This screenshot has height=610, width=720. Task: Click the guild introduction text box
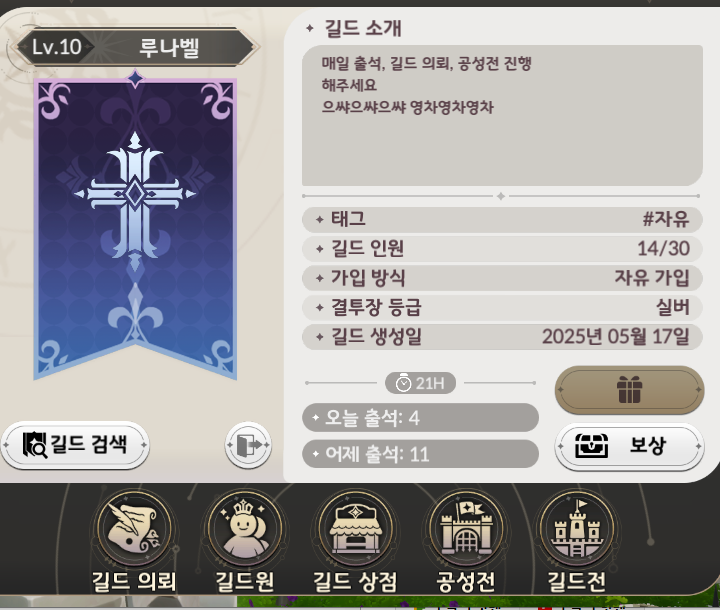coord(502,115)
